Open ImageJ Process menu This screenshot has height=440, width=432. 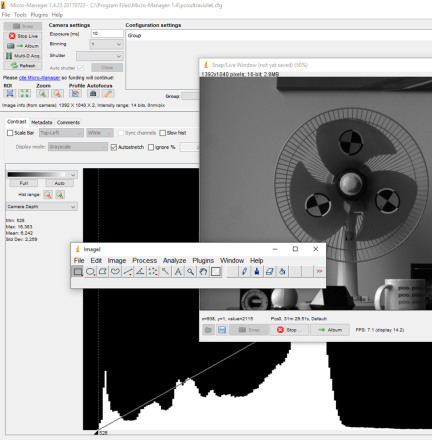click(144, 261)
